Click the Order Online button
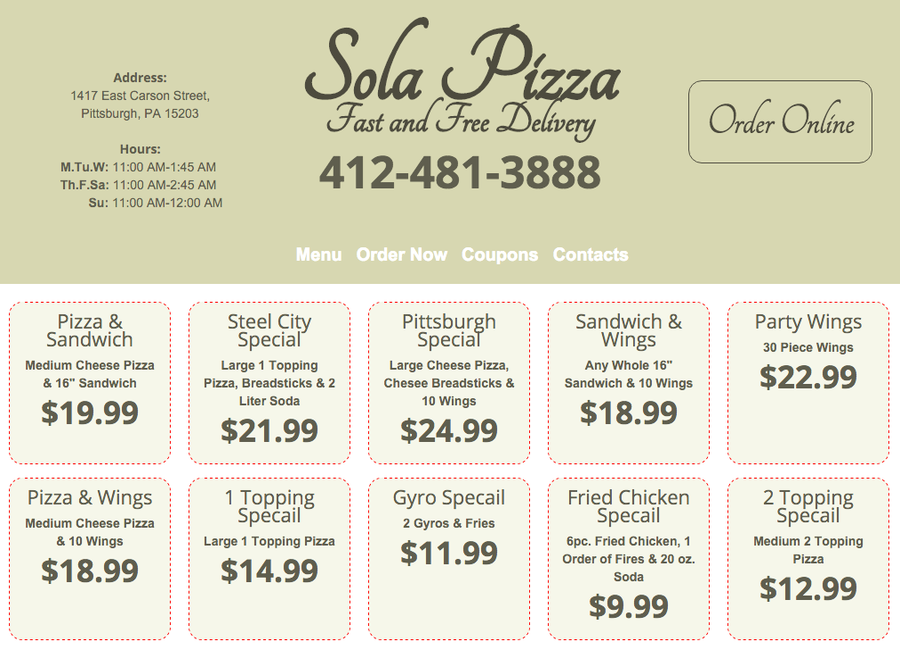 pos(780,122)
